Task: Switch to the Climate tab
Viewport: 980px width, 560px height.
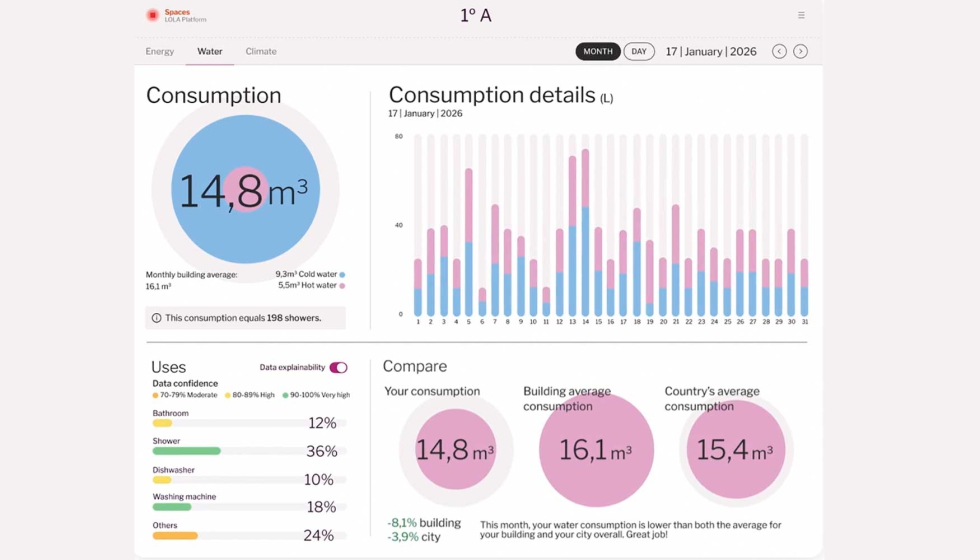Action: pos(261,51)
